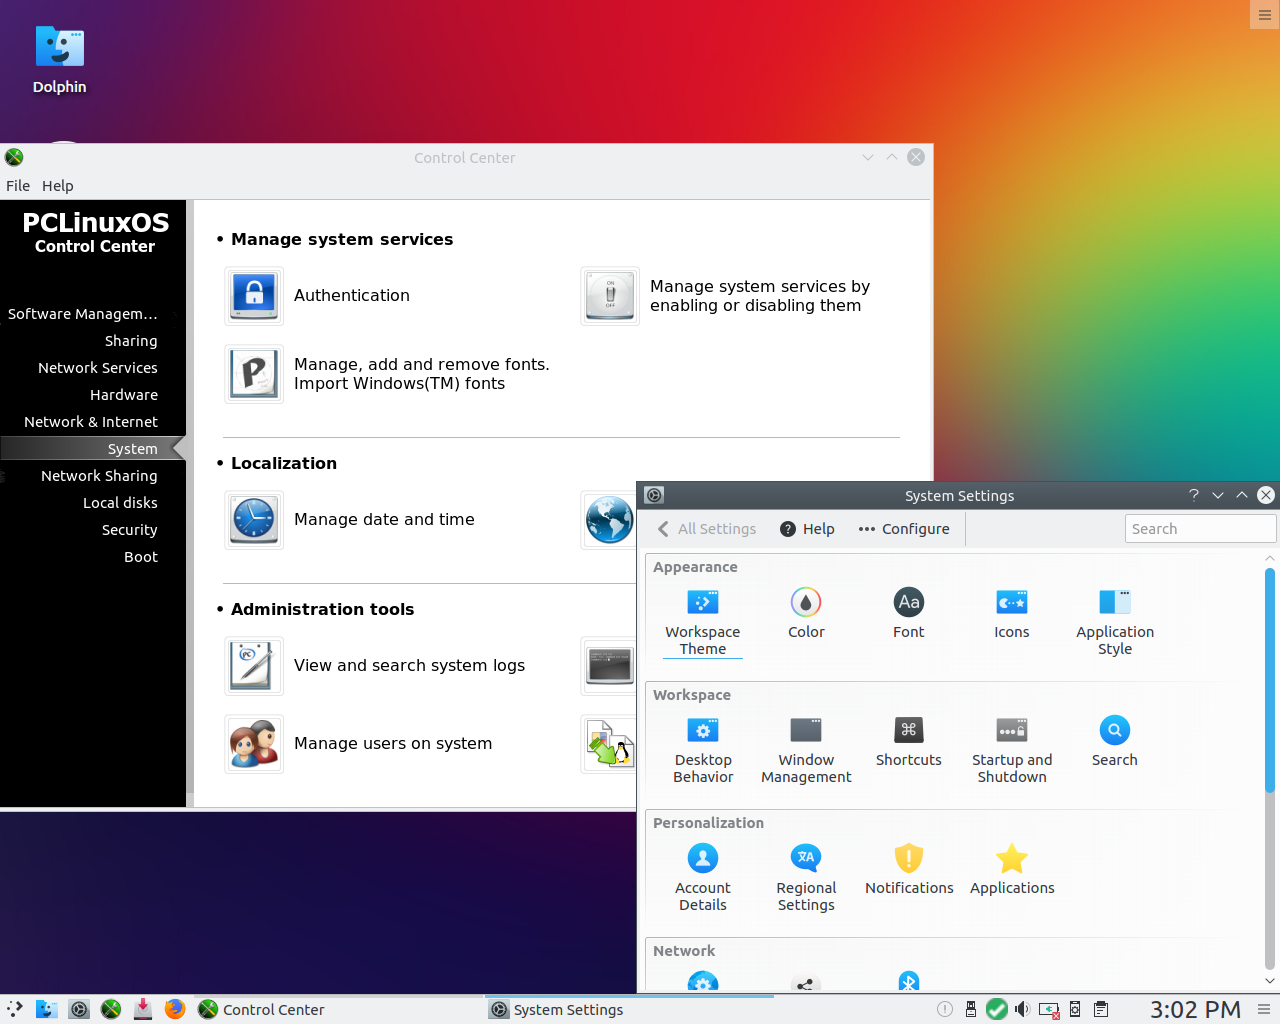Click the green checkmark update notifier in tray
Viewport: 1280px width, 1024px height.
point(997,1009)
